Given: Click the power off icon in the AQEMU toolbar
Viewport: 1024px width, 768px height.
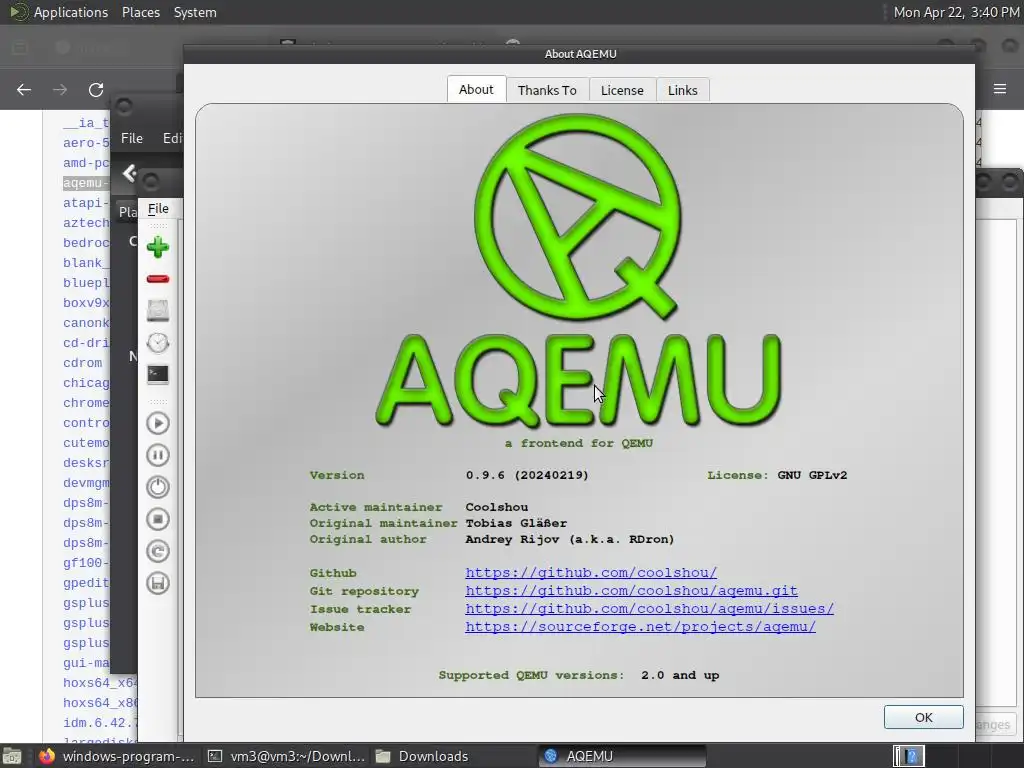Looking at the screenshot, I should pos(157,487).
